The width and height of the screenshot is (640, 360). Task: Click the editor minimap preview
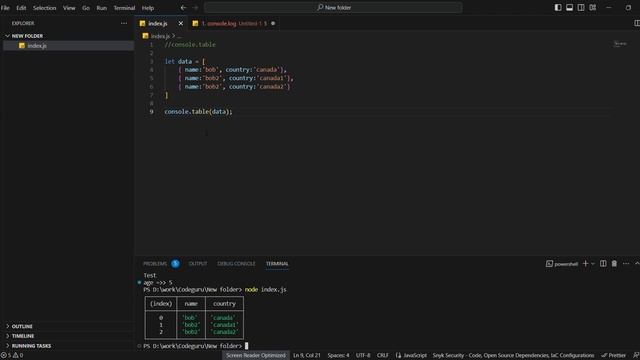tap(620, 44)
